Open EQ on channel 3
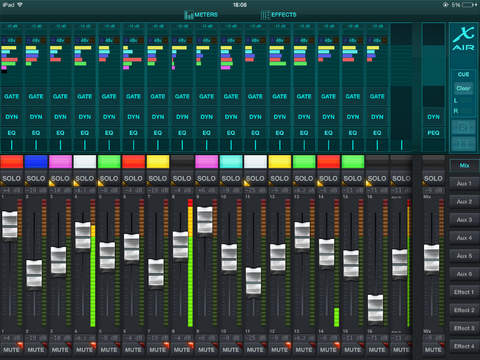Screen dimensions: 480x360 [x=60, y=133]
